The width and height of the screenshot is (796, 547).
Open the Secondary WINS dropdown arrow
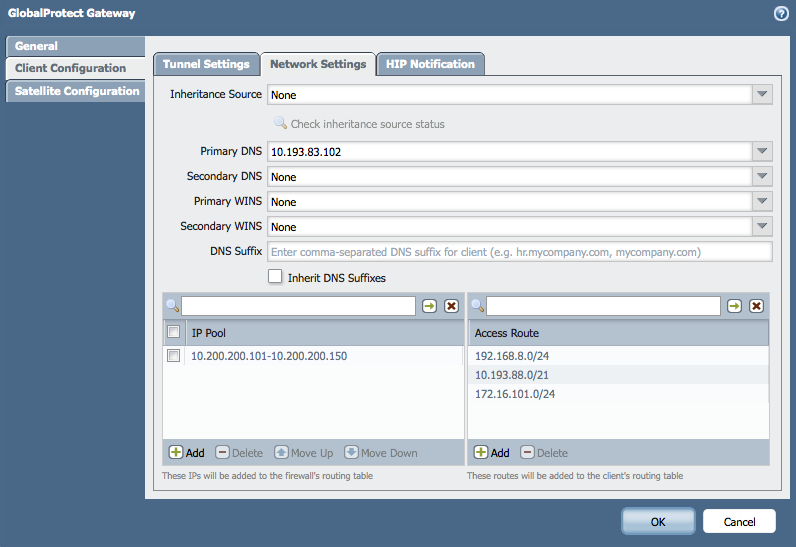(762, 226)
